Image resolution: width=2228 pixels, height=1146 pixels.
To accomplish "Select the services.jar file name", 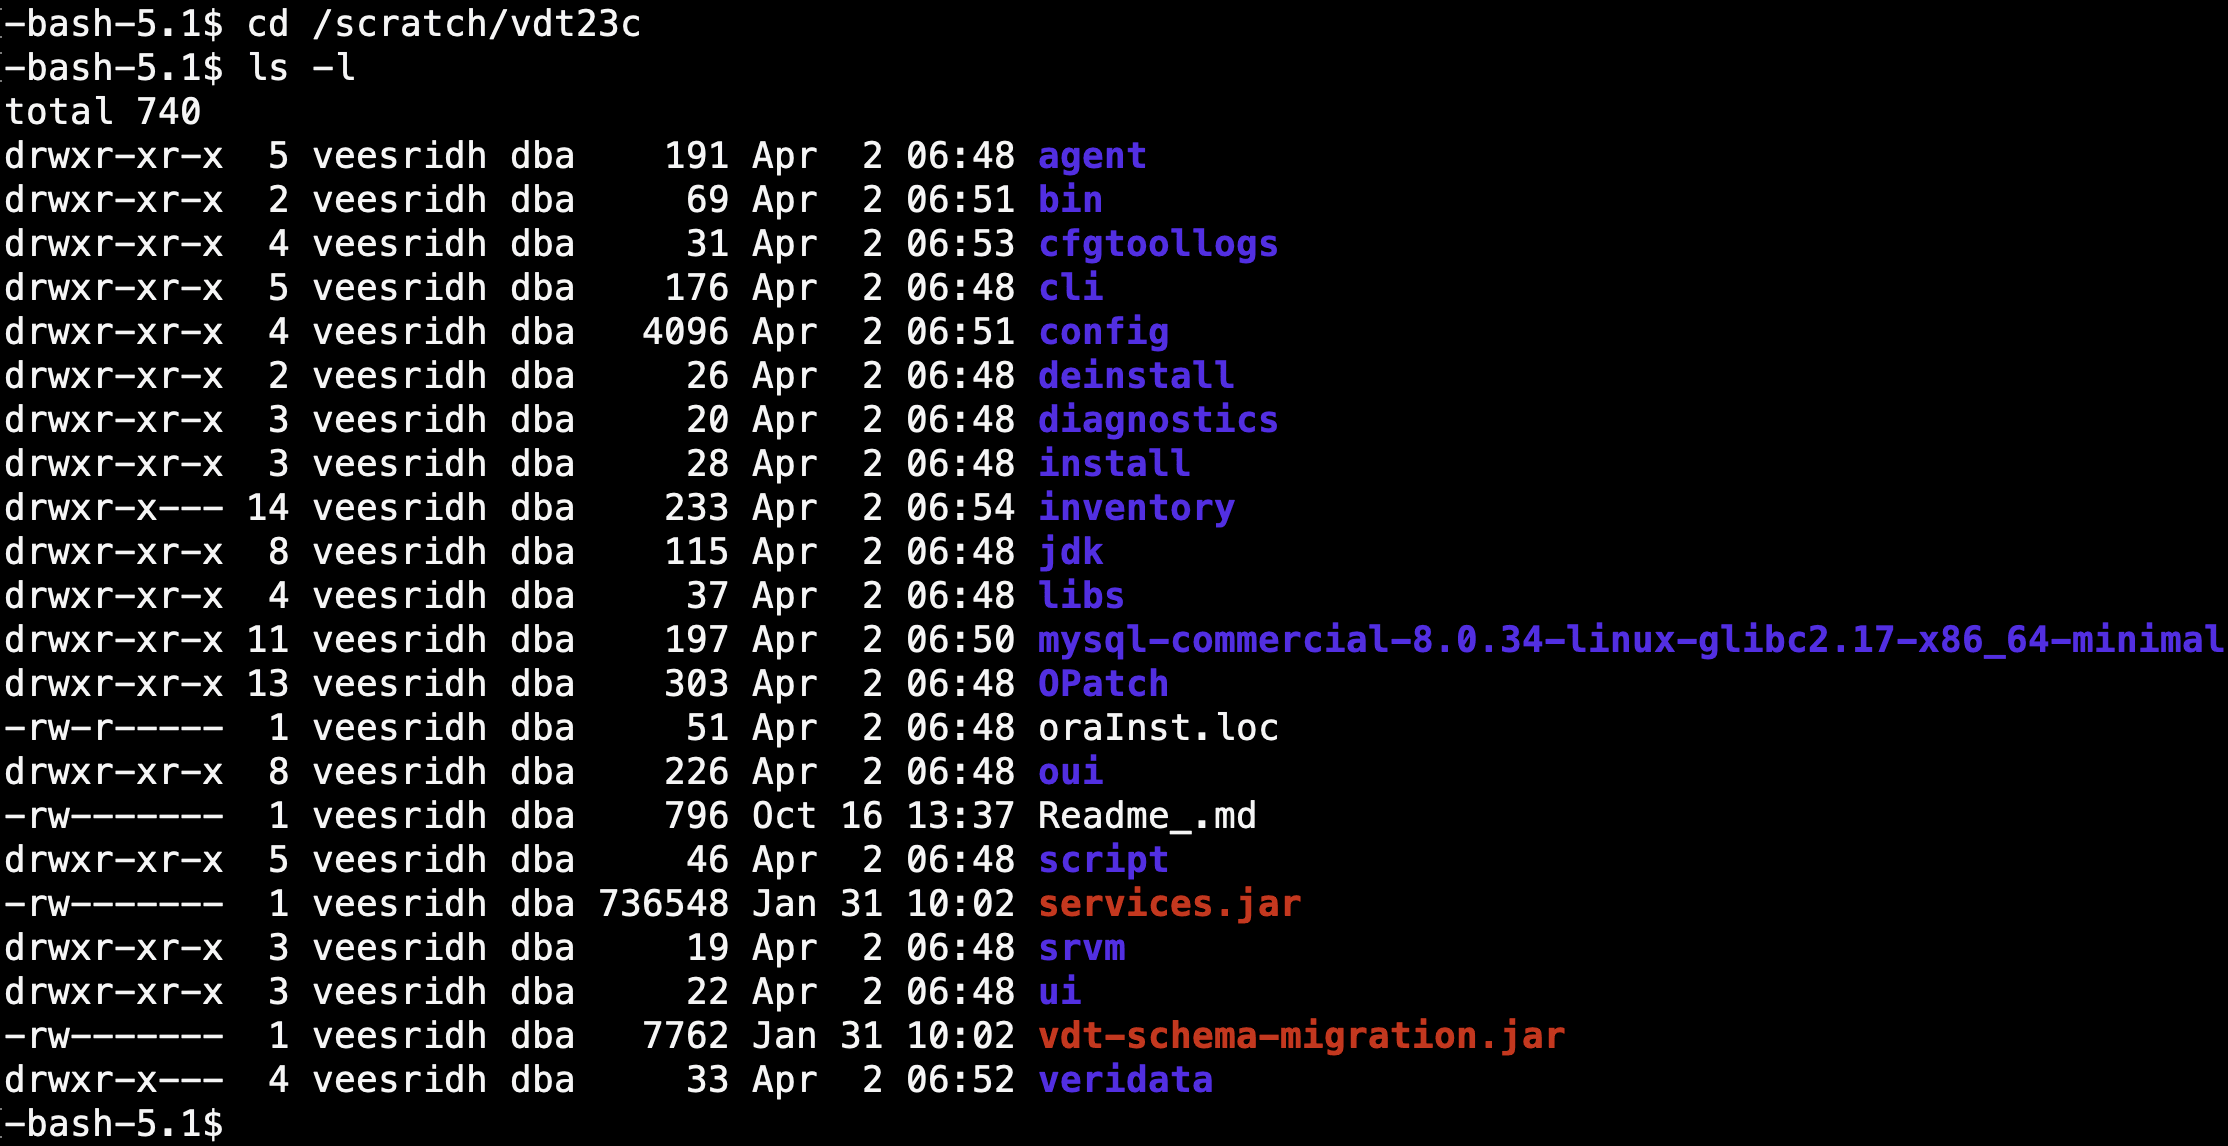I will pyautogui.click(x=1169, y=905).
